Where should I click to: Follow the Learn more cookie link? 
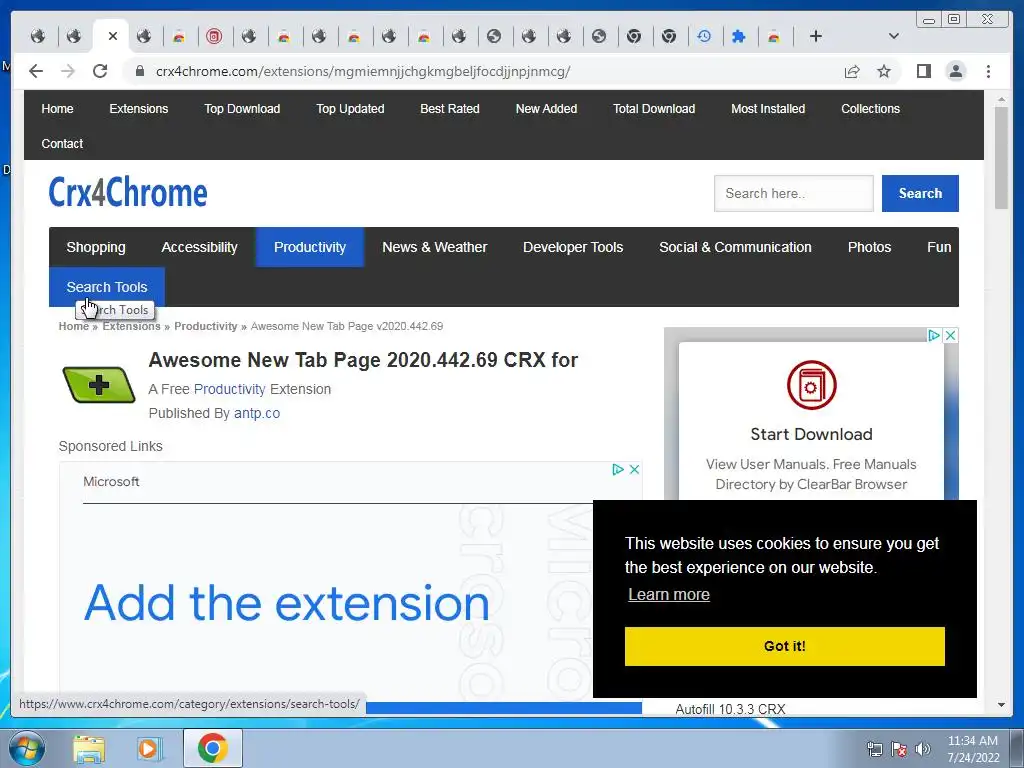669,594
